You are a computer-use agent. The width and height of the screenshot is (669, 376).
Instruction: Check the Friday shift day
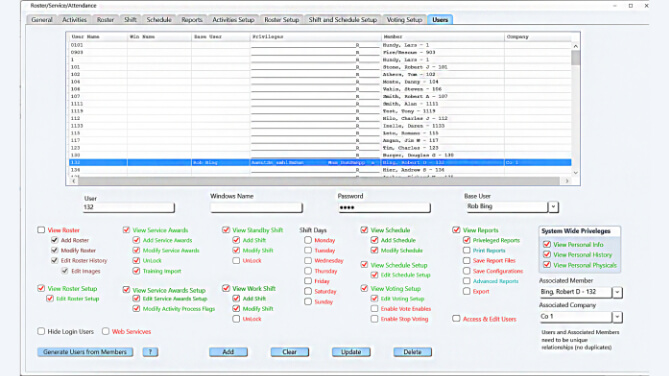coord(308,281)
